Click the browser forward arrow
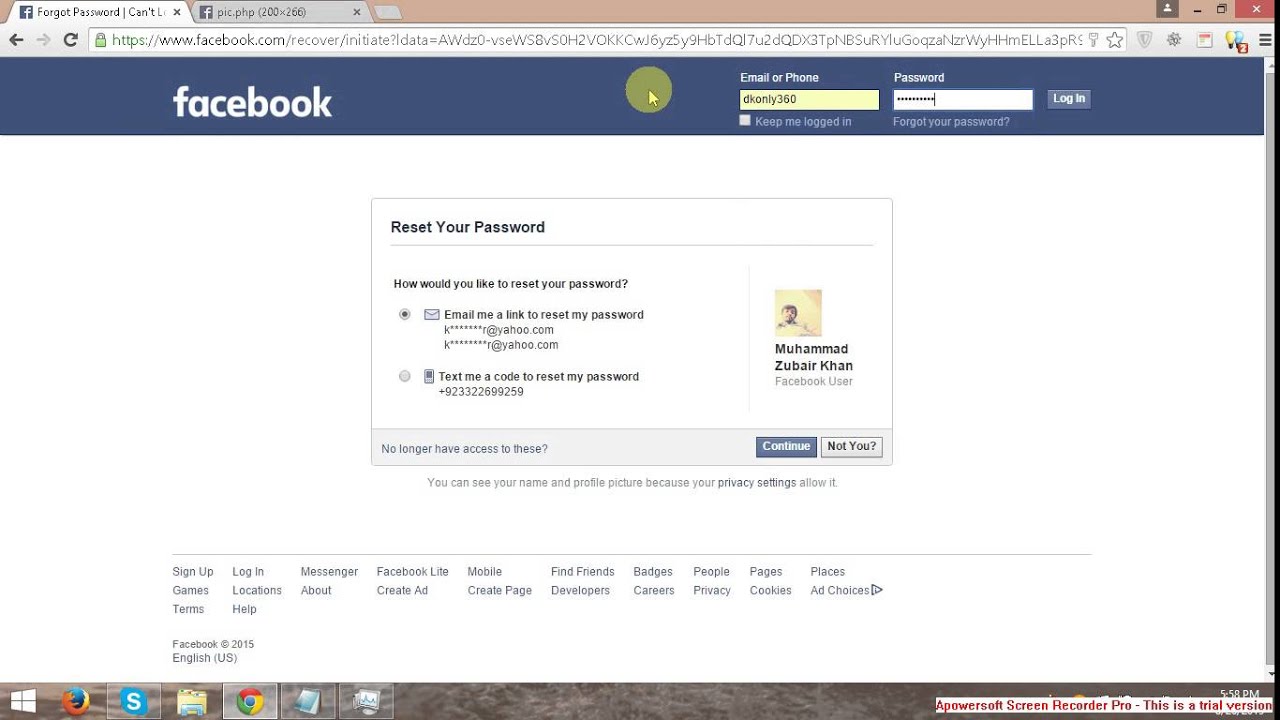Screen dimensions: 1280x720 coord(43,40)
